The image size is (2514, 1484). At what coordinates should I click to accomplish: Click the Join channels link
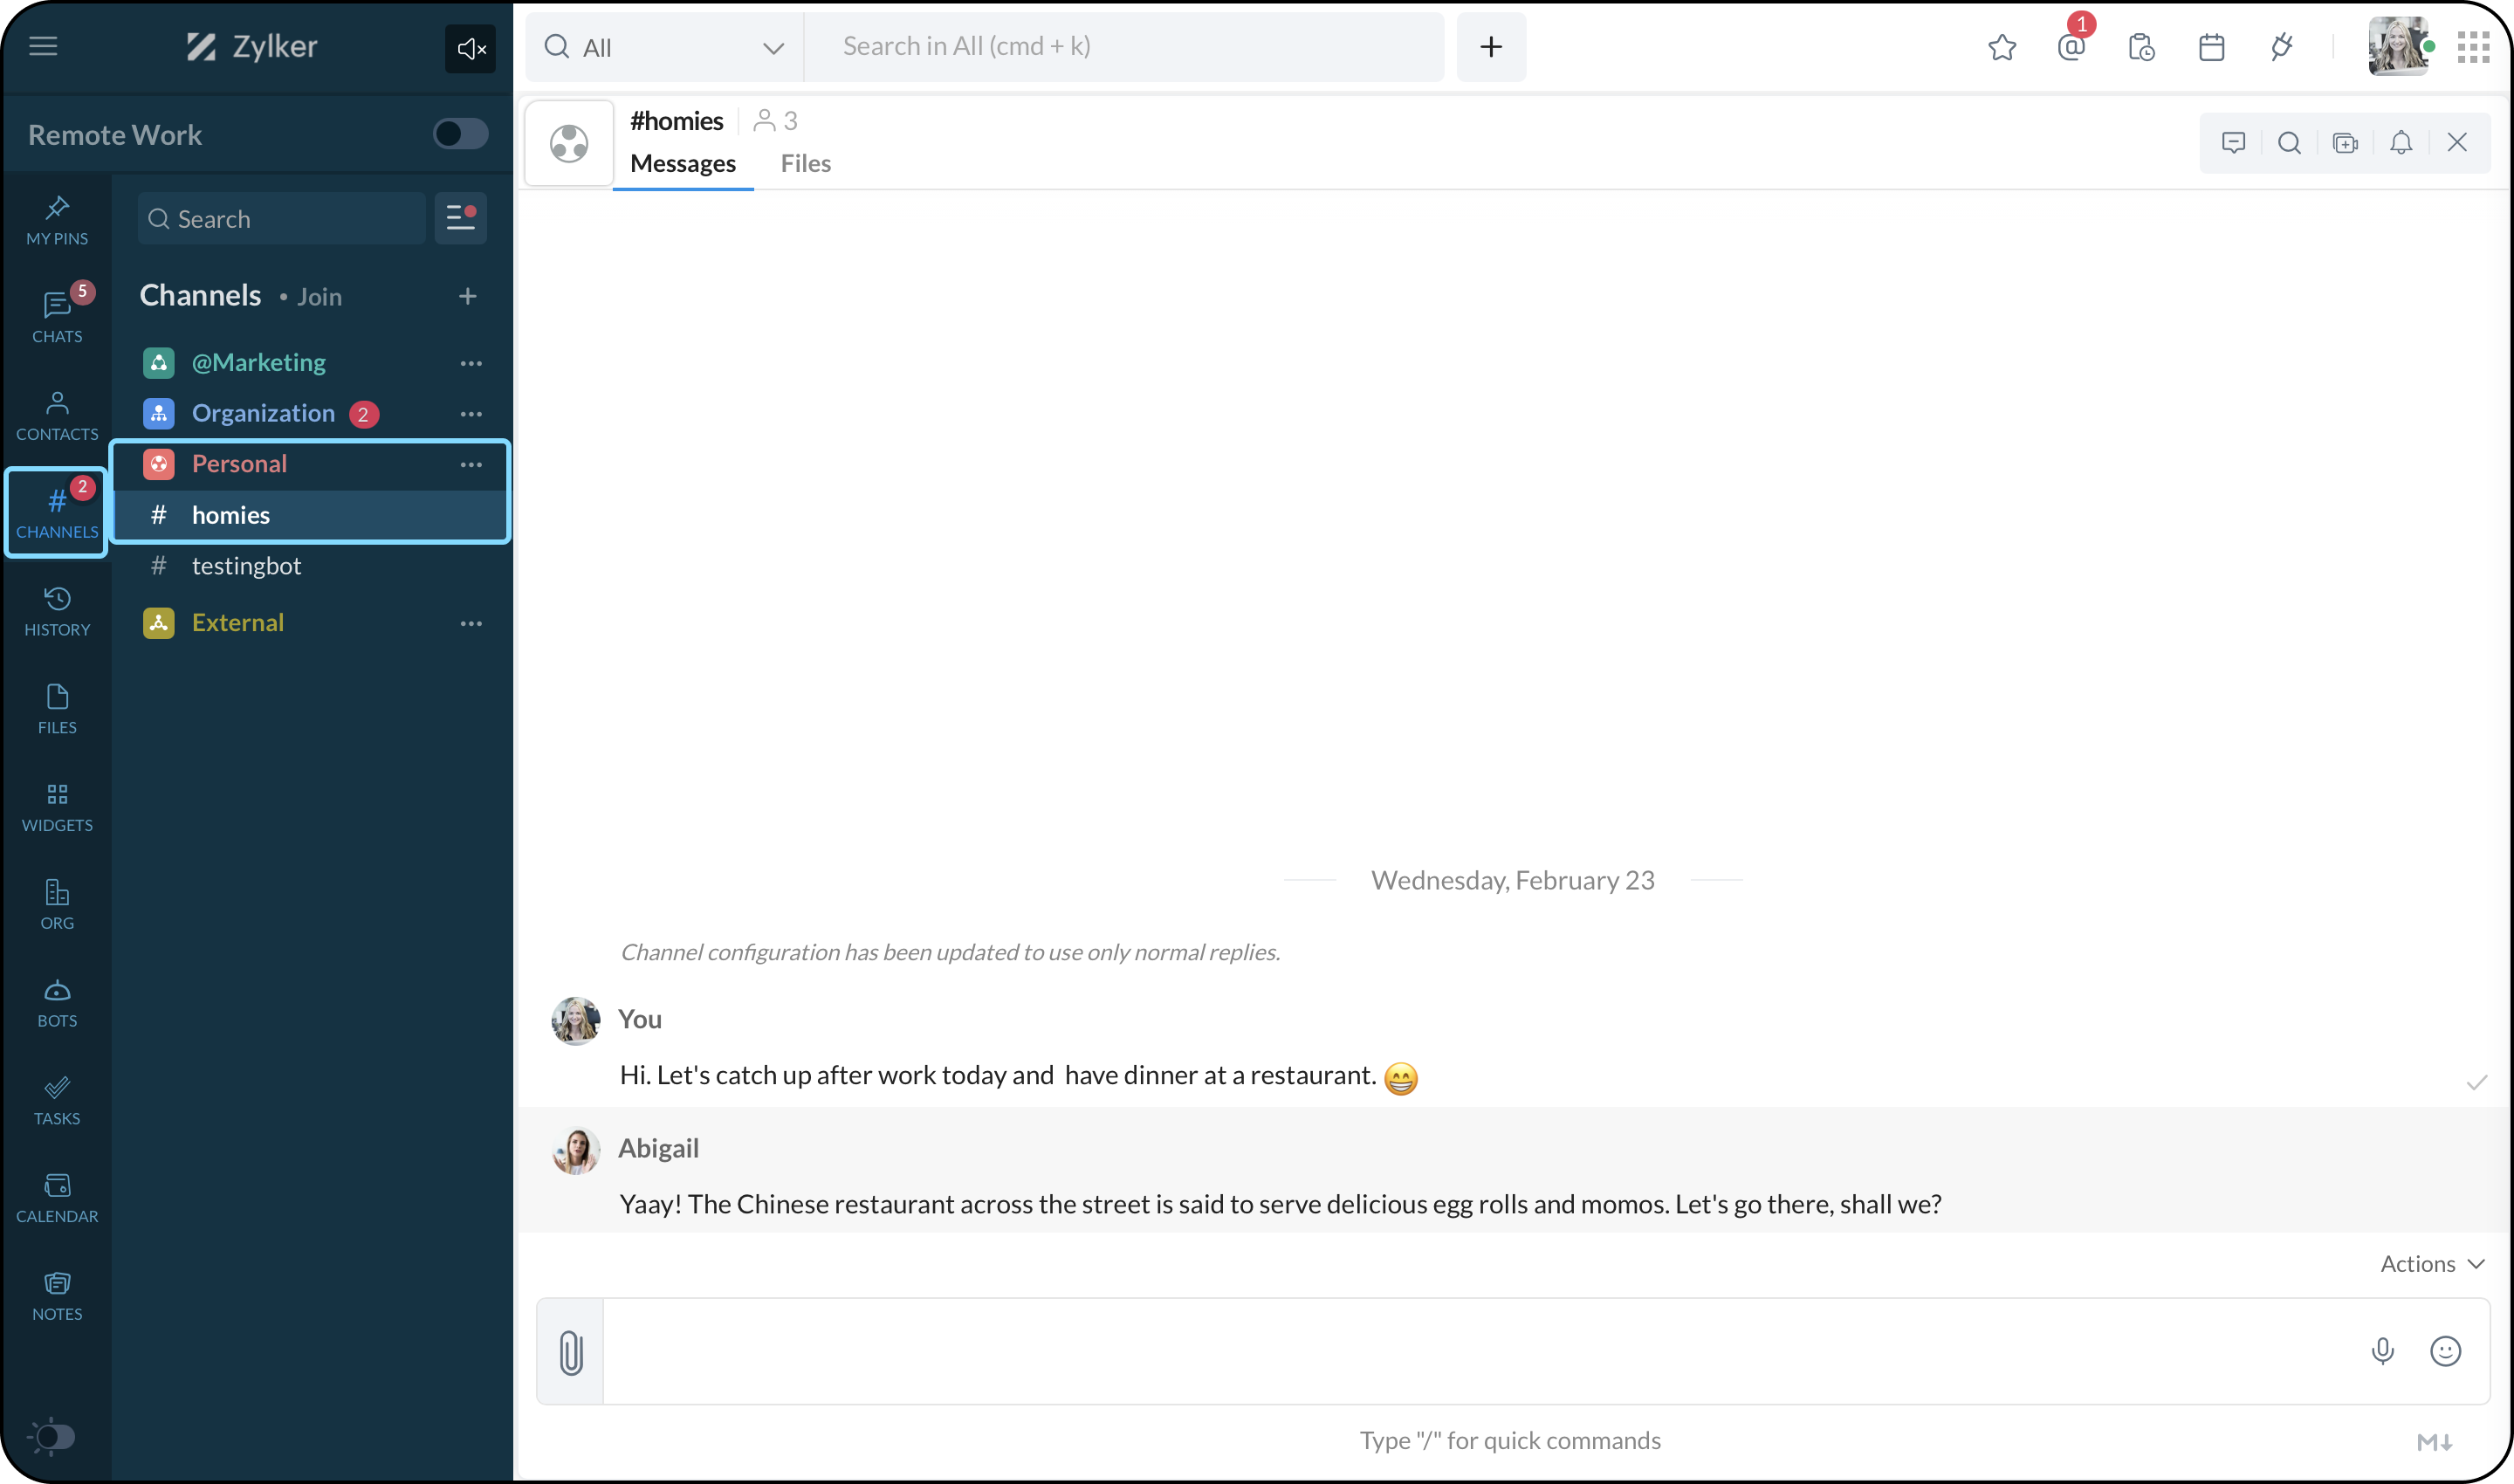tap(319, 297)
